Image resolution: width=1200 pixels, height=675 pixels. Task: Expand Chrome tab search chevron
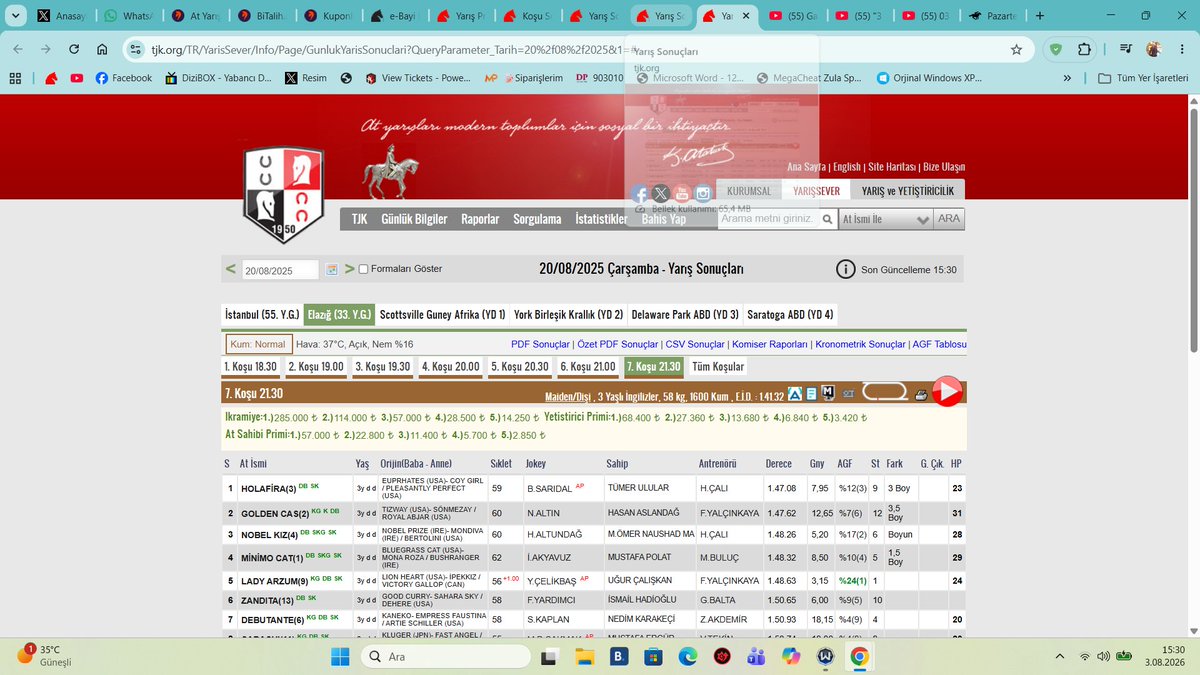15,16
